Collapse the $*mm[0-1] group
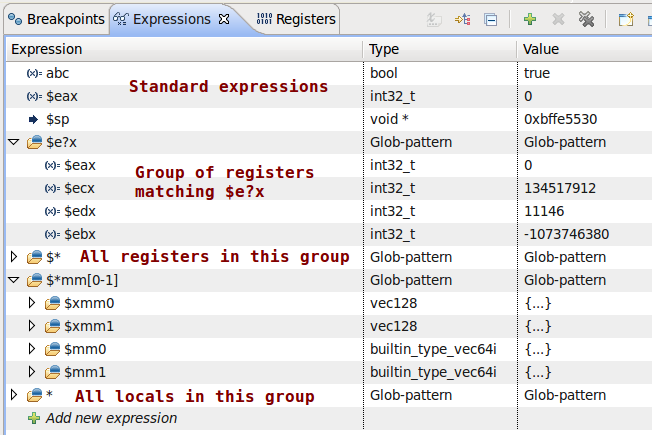This screenshot has height=435, width=652. point(13,281)
